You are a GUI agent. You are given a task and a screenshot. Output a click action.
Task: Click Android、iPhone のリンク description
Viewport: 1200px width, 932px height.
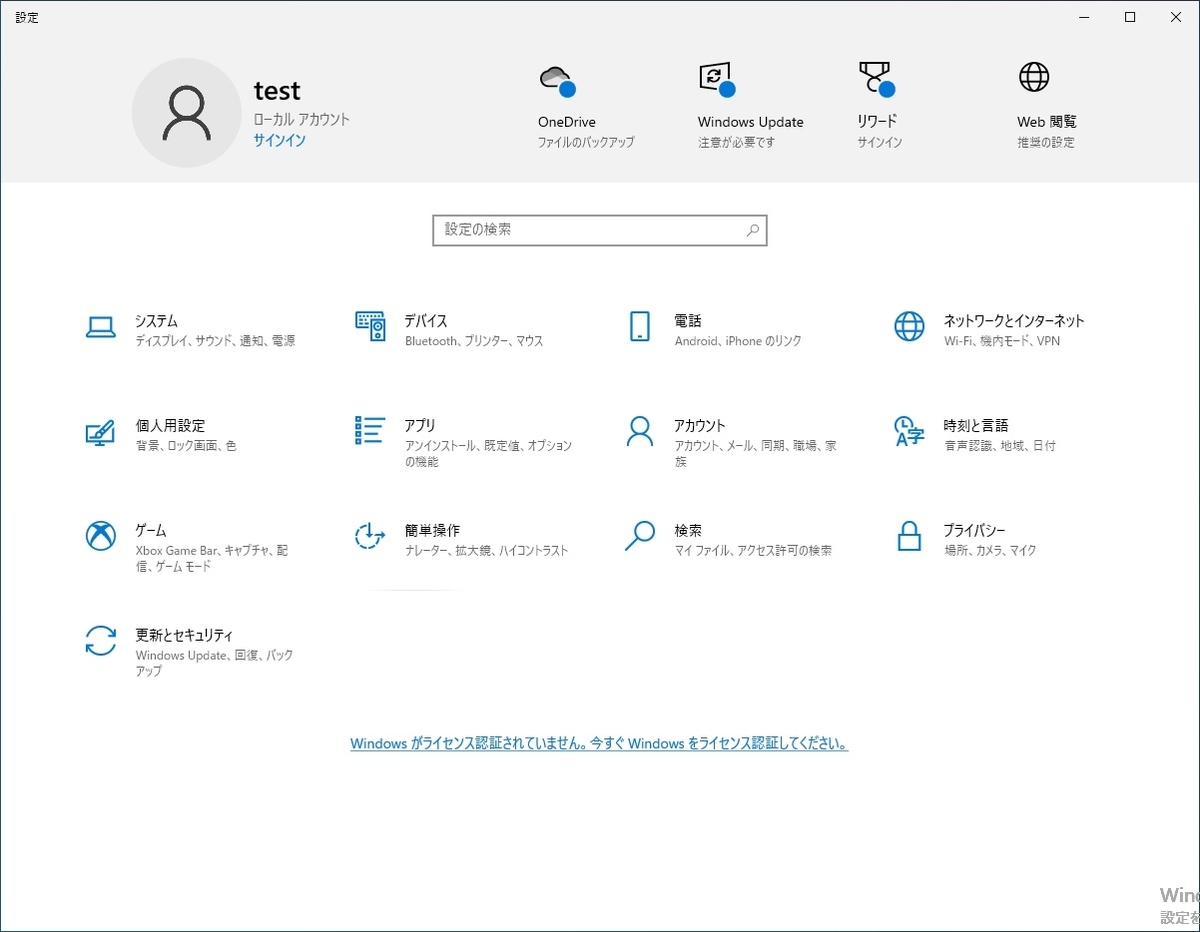pyautogui.click(x=738, y=341)
